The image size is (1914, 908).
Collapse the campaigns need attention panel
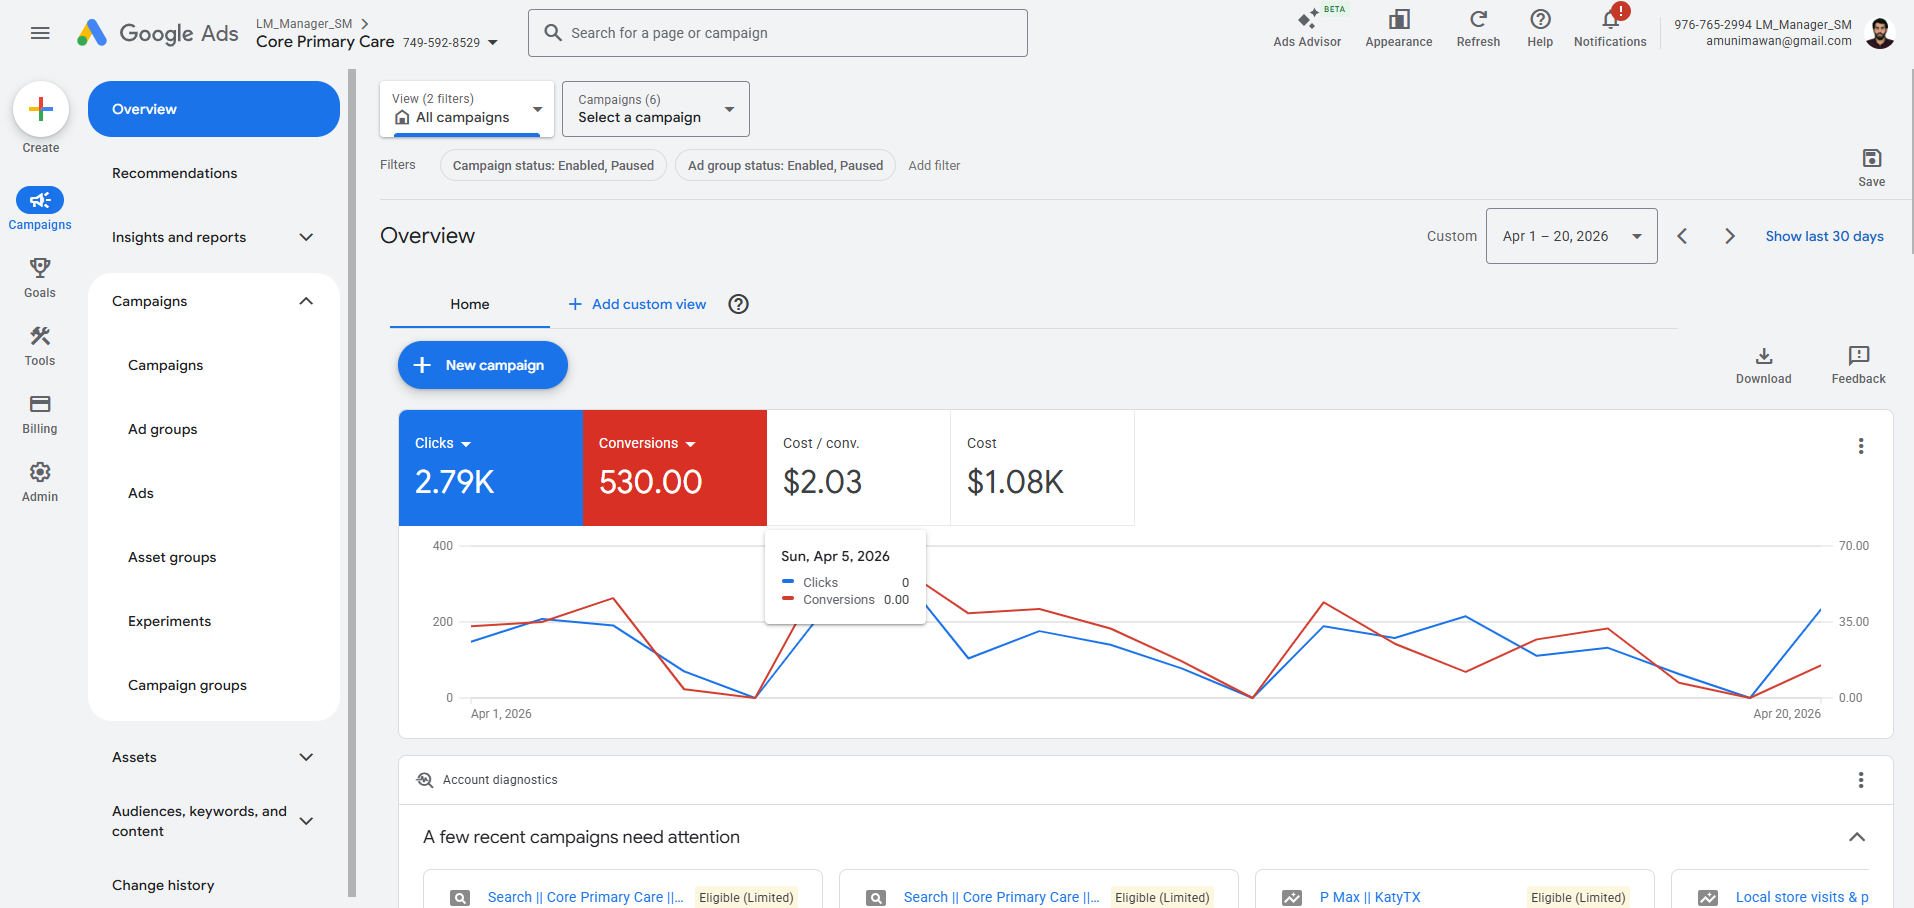tap(1856, 837)
